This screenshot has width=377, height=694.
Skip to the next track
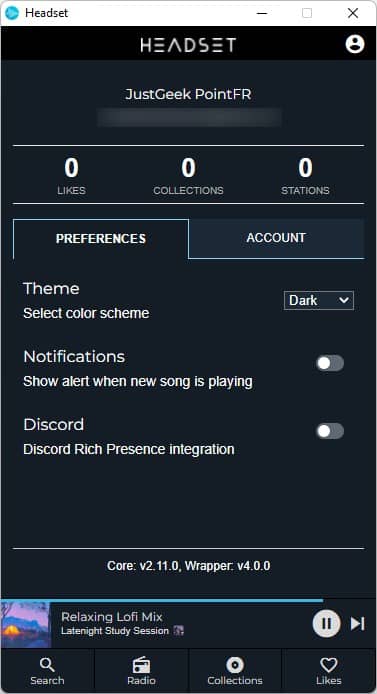tap(358, 623)
